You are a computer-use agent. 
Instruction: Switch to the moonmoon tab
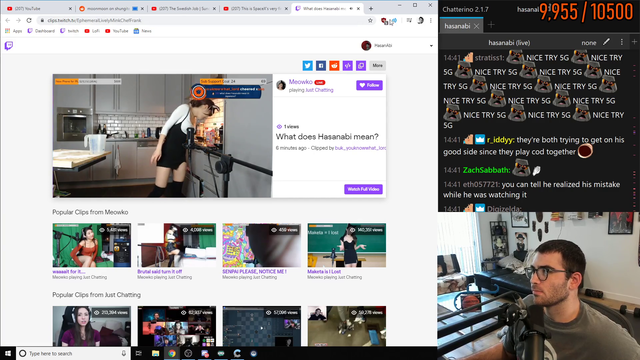[111, 8]
